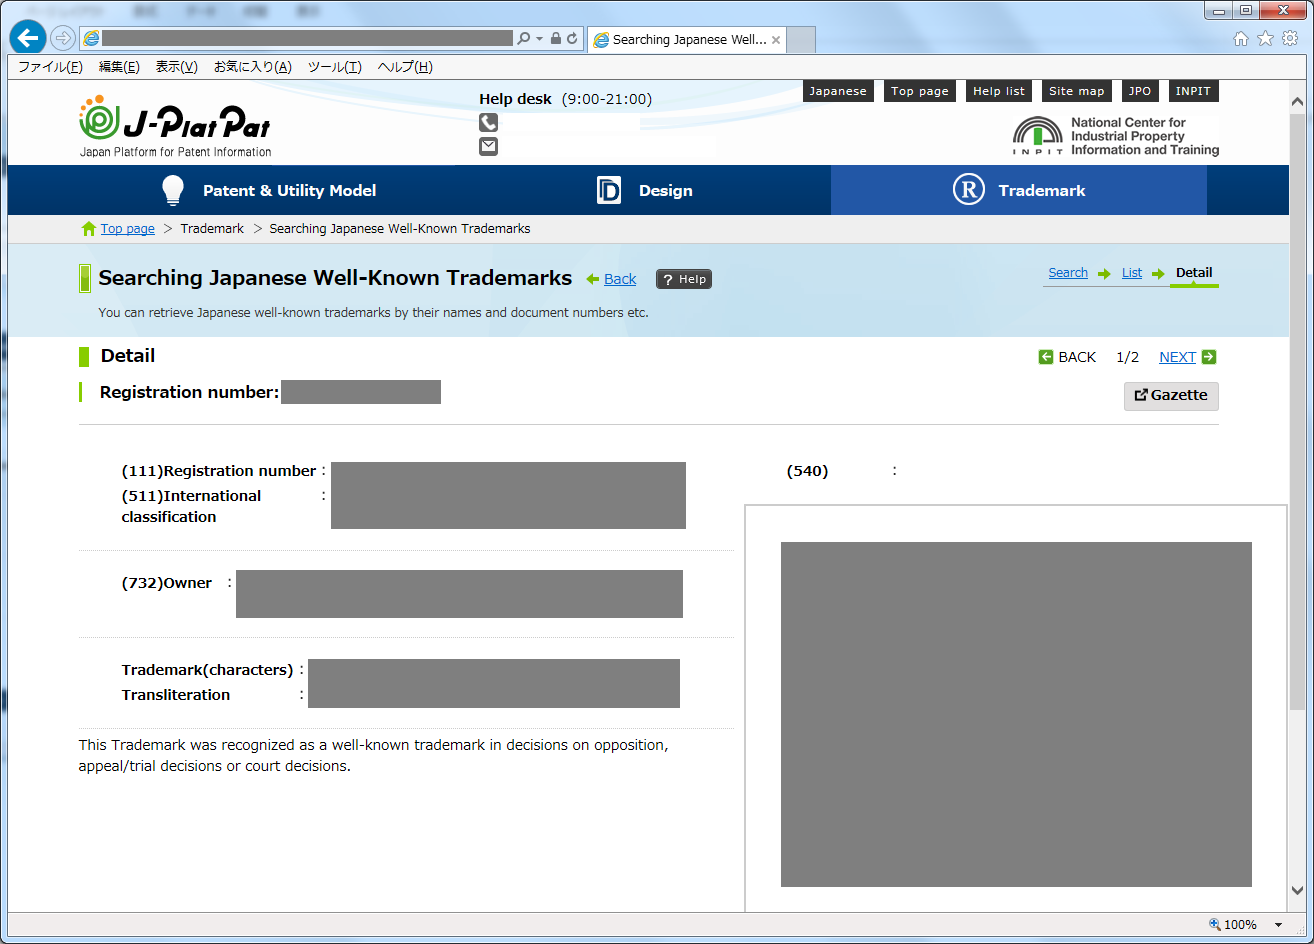Click the J-PlatPat logo
1314x944 pixels.
tap(175, 126)
